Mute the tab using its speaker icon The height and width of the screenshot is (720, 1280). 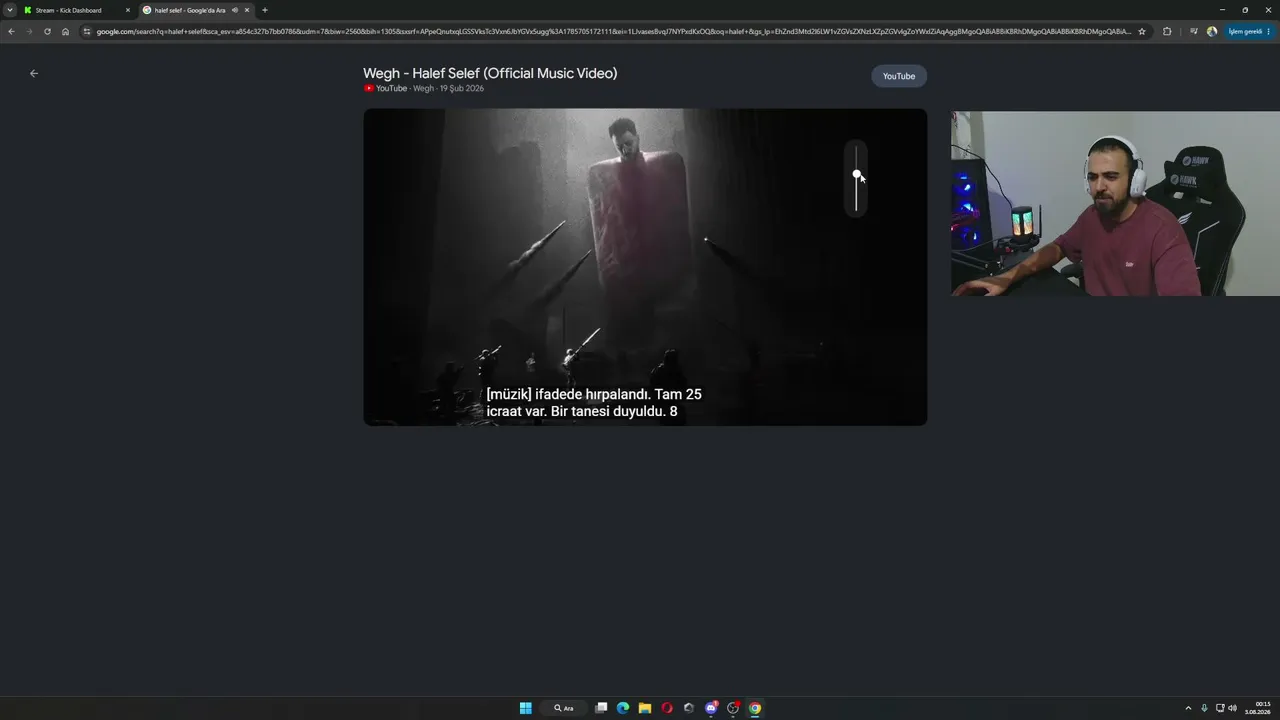pos(235,10)
